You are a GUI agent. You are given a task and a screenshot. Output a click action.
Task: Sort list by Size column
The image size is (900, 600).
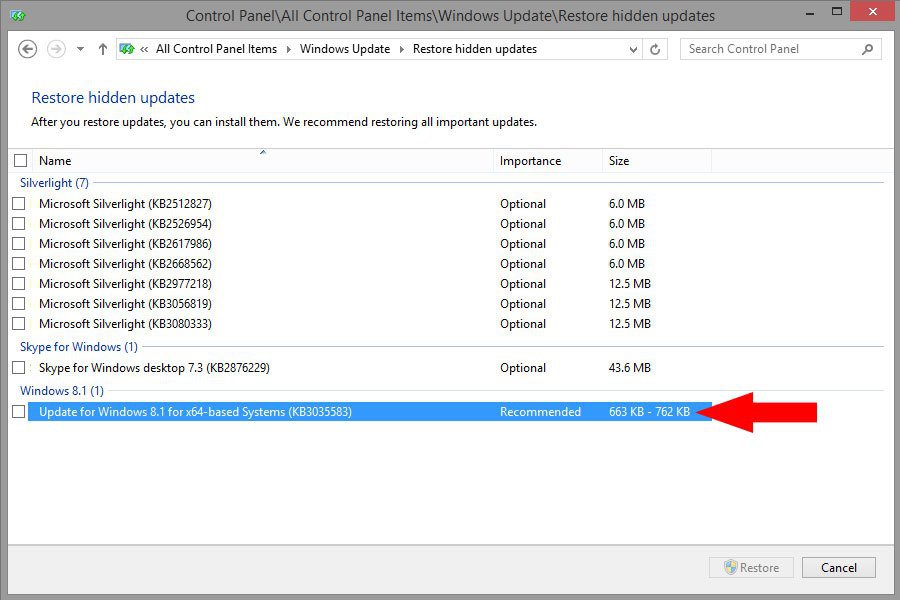point(657,161)
